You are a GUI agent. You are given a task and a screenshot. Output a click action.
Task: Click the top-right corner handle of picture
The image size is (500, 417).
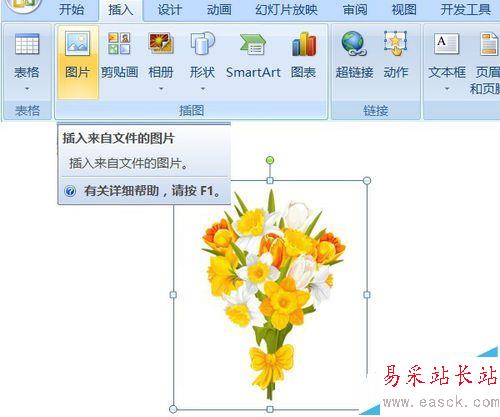(x=367, y=181)
